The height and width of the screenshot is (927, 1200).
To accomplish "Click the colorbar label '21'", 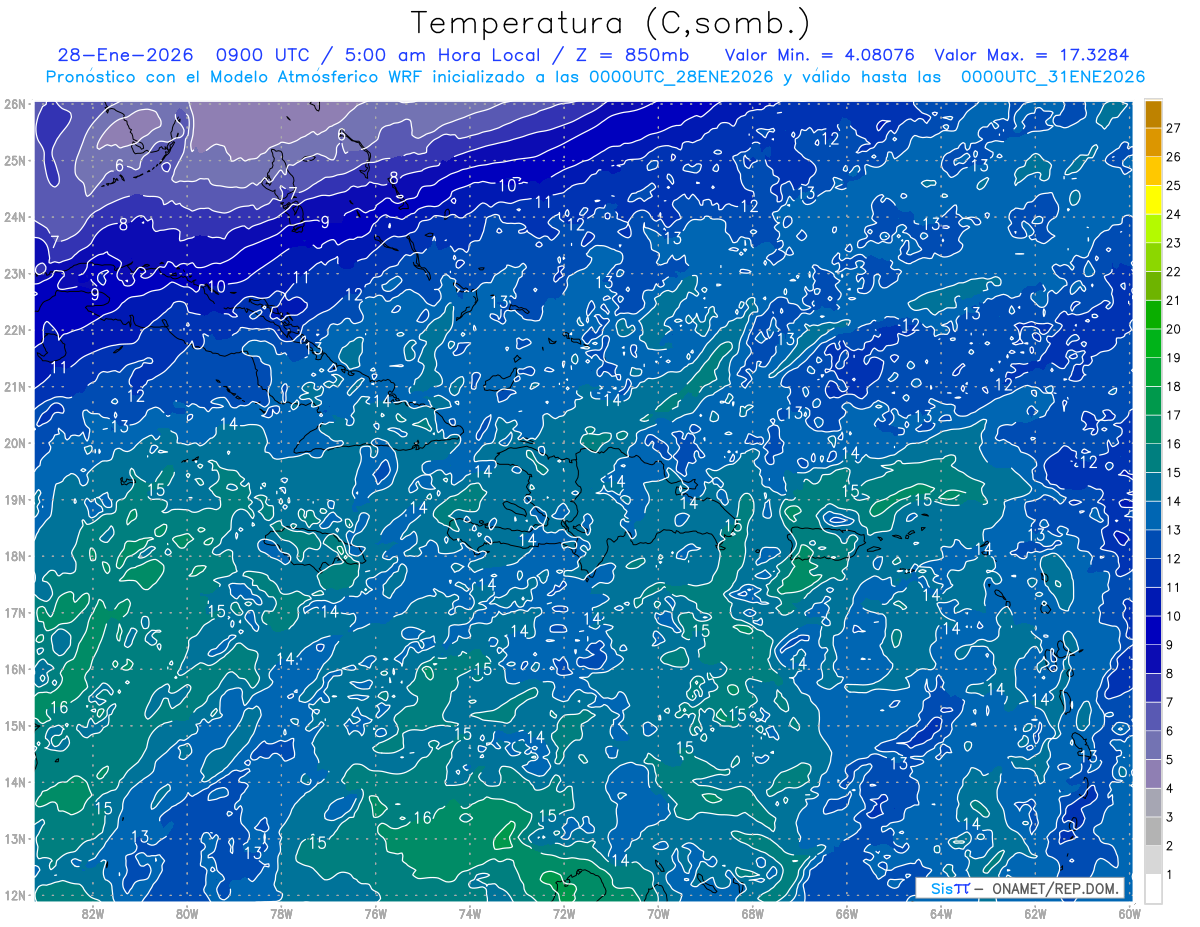I will [x=1173, y=300].
